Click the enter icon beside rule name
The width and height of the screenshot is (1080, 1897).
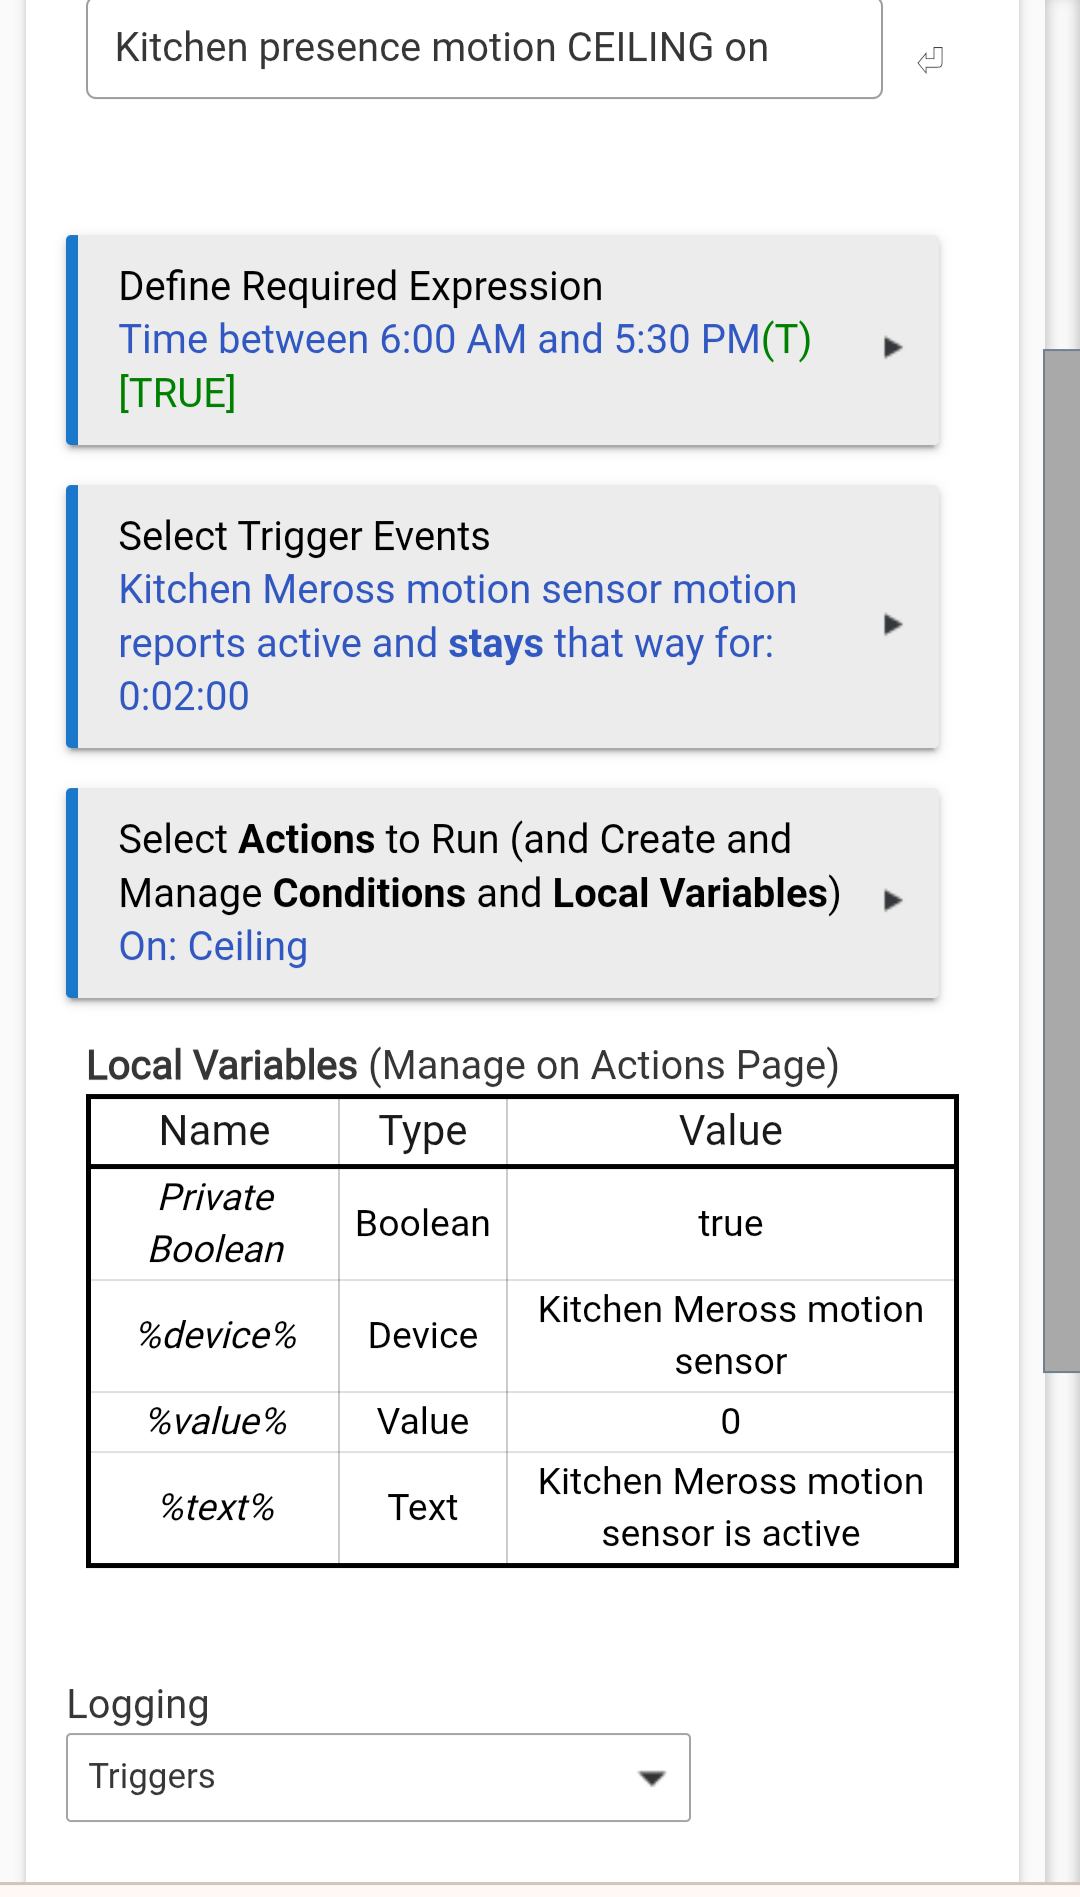[930, 61]
